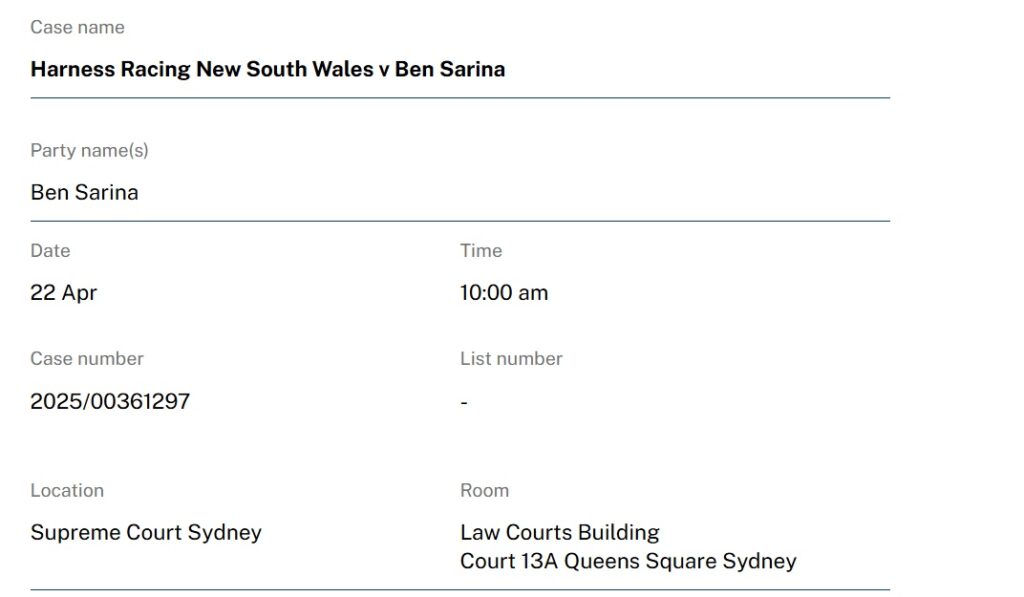Image resolution: width=1024 pixels, height=597 pixels.
Task: Click the "Date" field label
Action: 50,250
